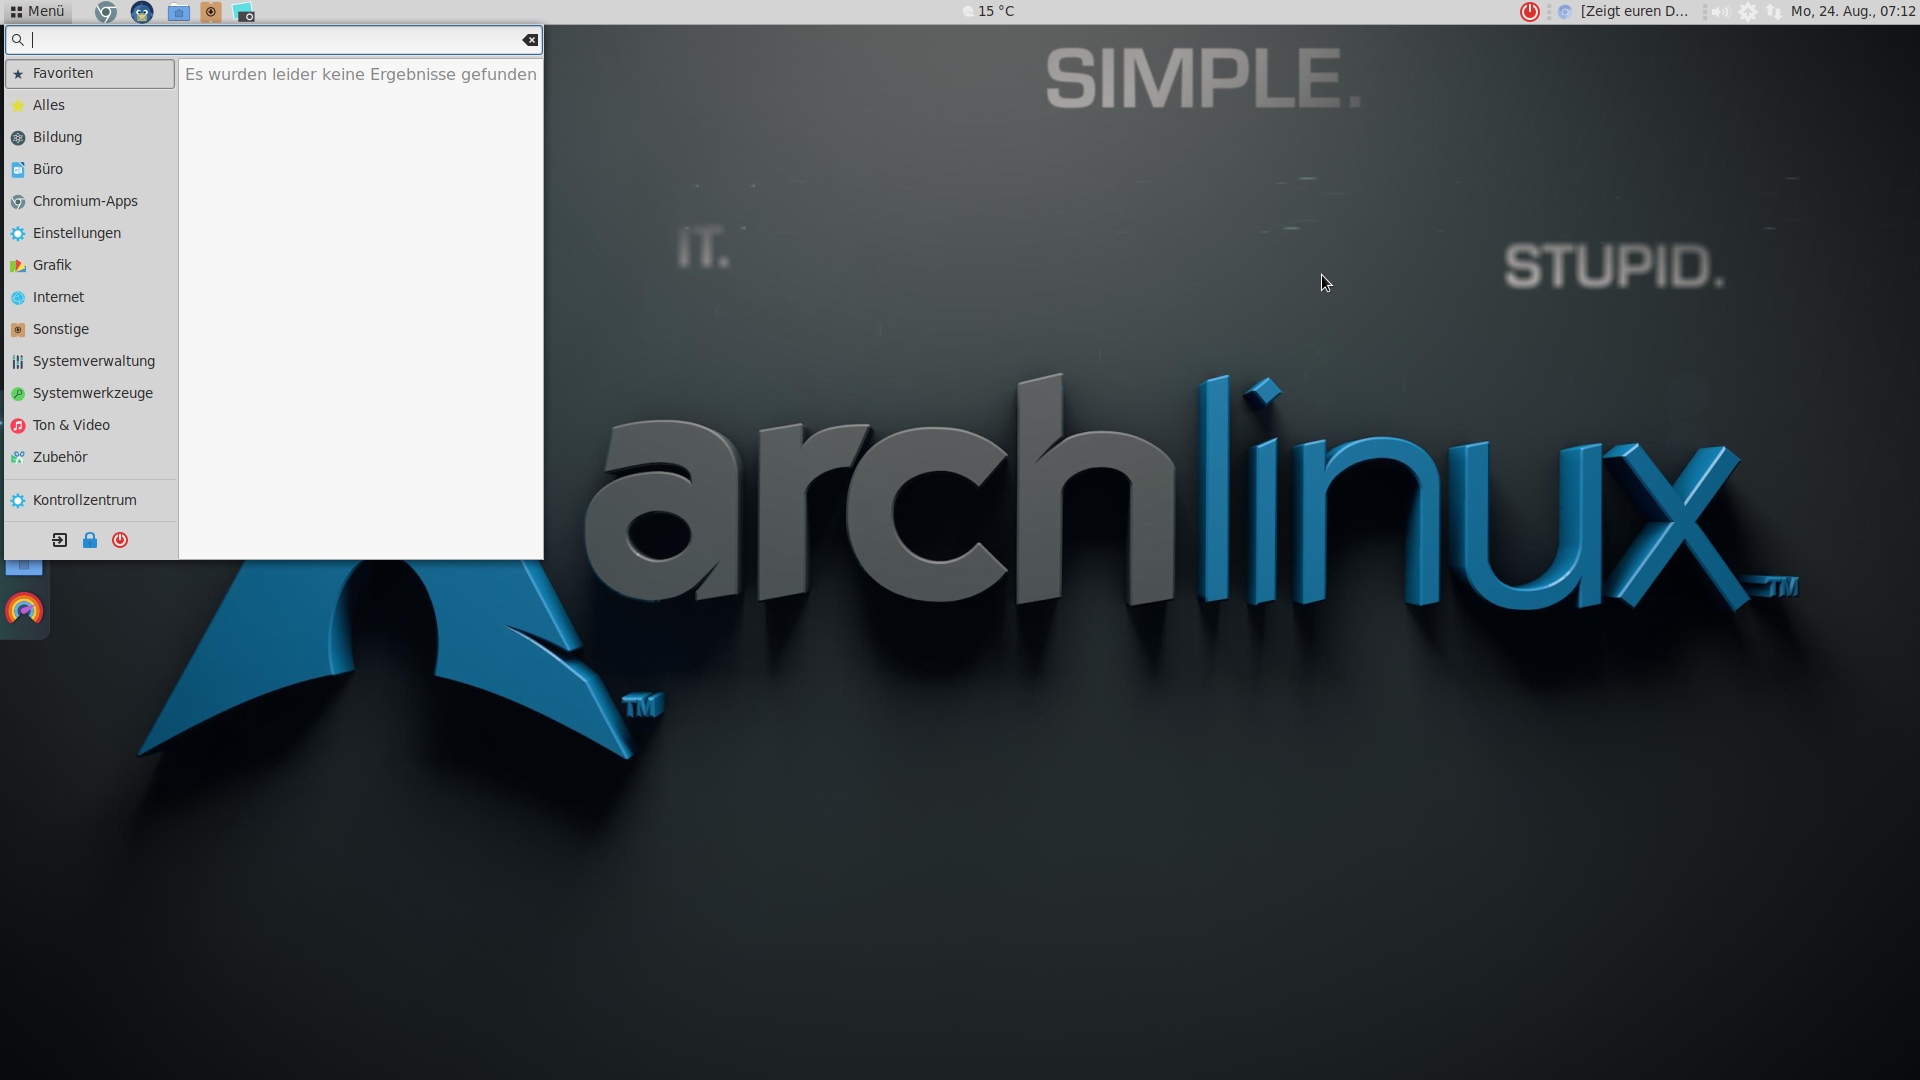
Task: Open the Einstellungen category
Action: pos(77,233)
